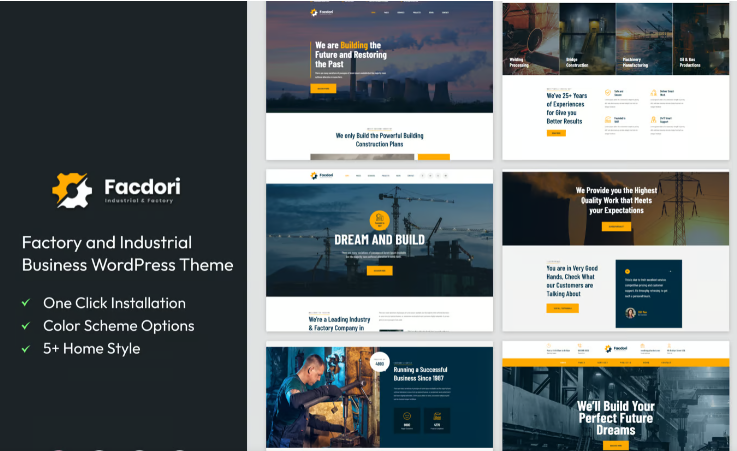Click We'll Build Your Perfect Future Dreams headline
Image resolution: width=737 pixels, height=451 pixels.
(616, 418)
